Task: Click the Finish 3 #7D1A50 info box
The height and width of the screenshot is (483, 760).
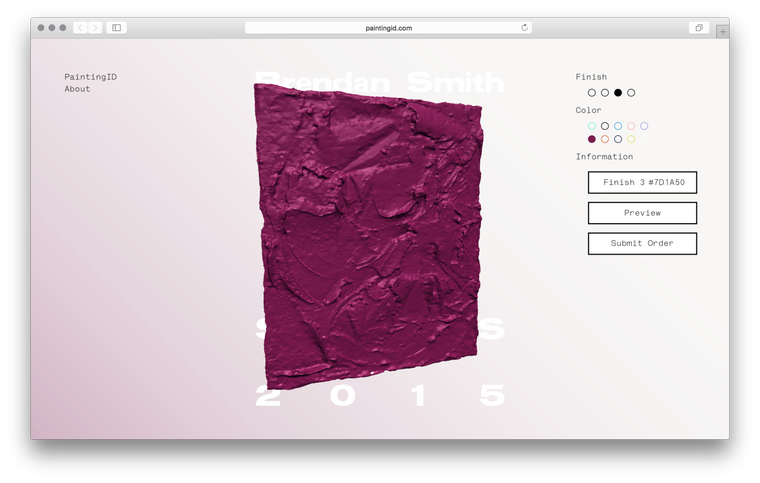Action: point(643,182)
